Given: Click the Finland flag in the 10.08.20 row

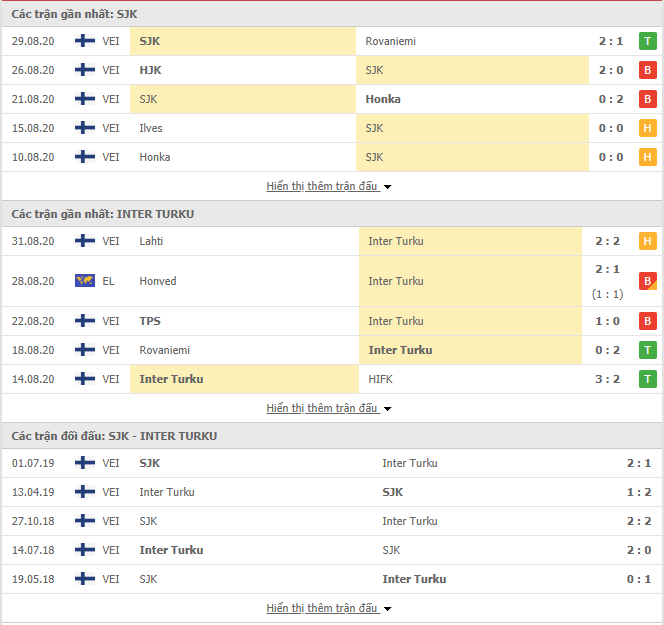Looking at the screenshot, I should pos(85,157).
